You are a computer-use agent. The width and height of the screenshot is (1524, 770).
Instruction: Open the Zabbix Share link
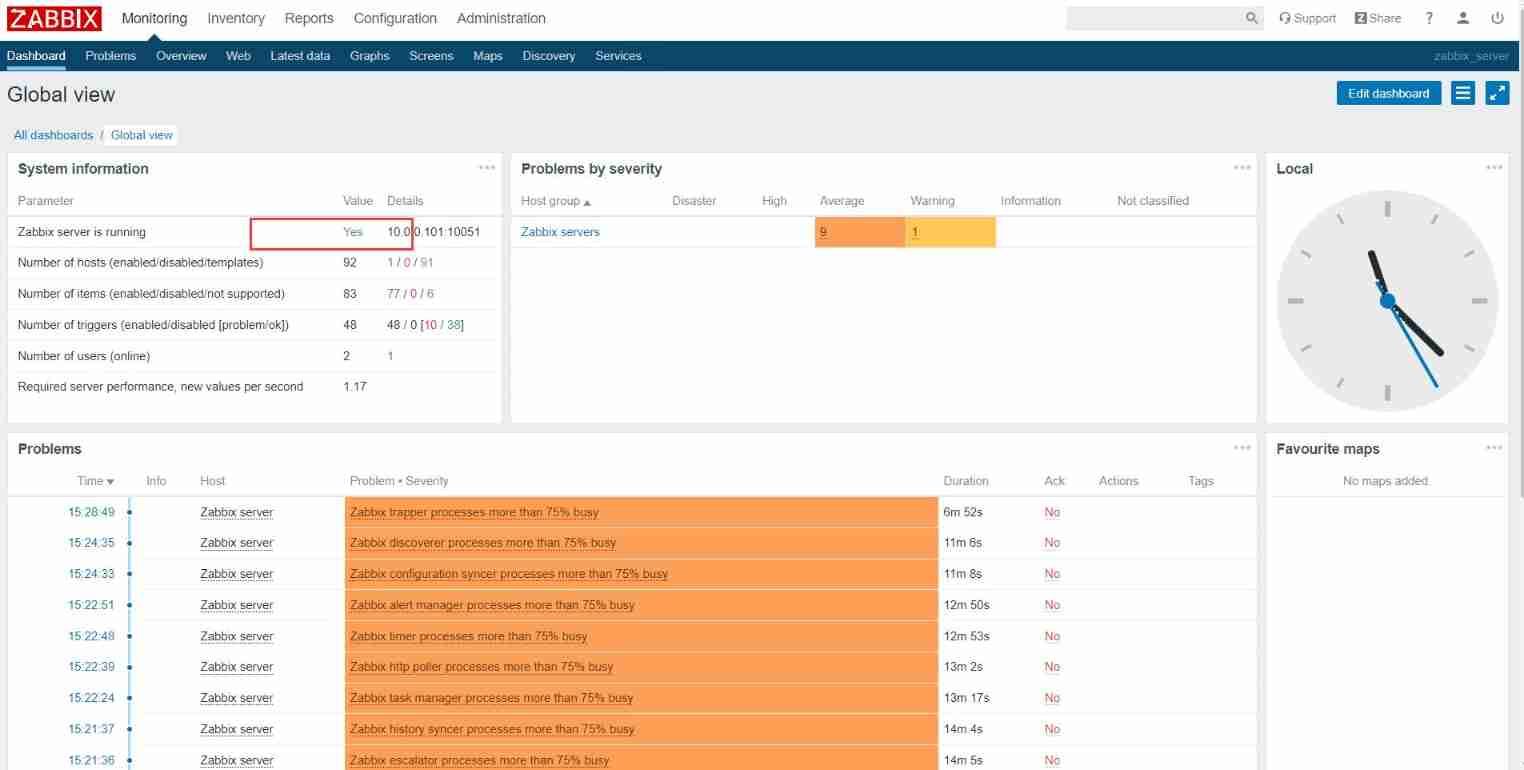(x=1378, y=18)
